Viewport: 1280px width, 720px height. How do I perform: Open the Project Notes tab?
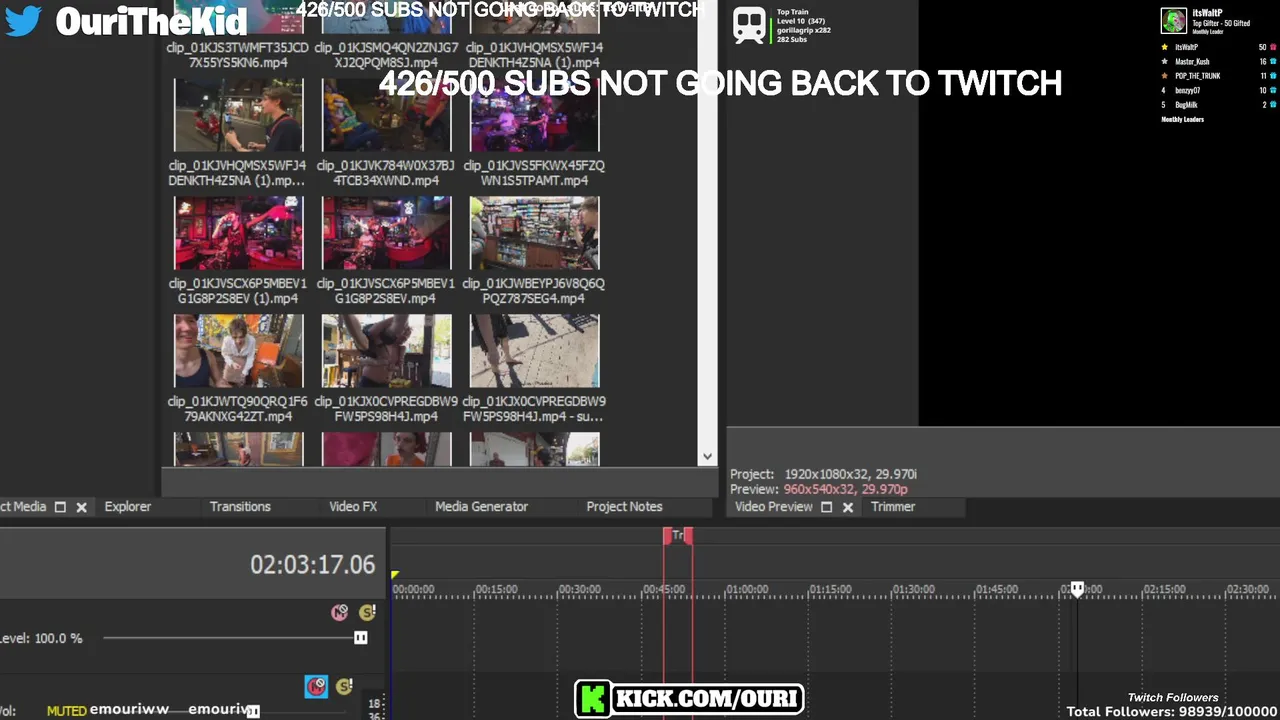pyautogui.click(x=624, y=507)
